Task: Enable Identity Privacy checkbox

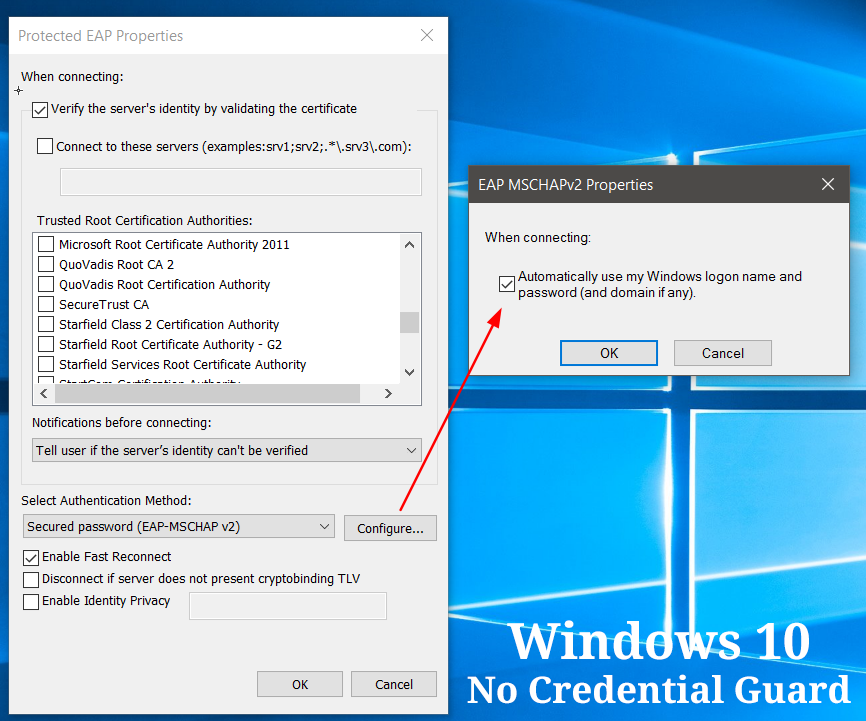Action: point(31,602)
